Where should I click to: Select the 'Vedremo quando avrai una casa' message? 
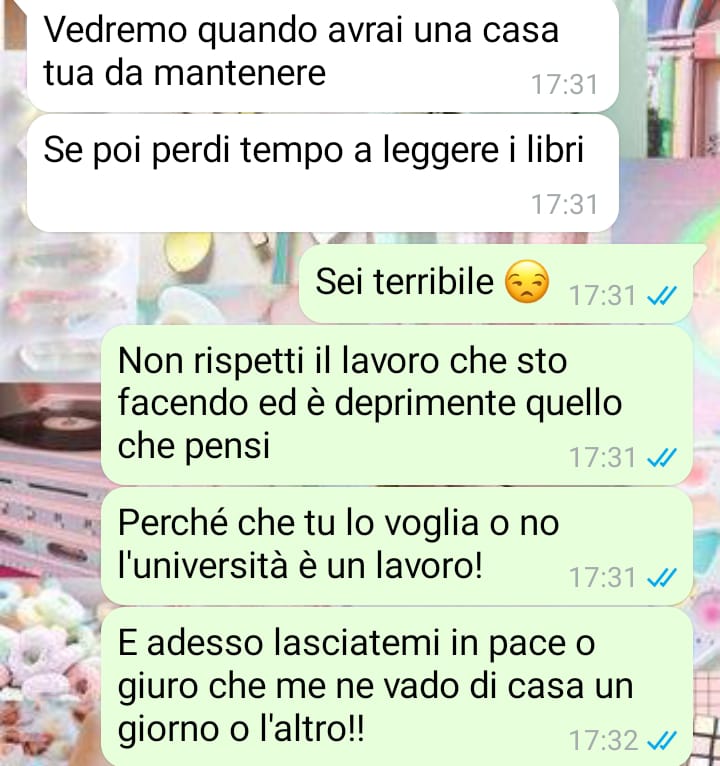pos(323,55)
